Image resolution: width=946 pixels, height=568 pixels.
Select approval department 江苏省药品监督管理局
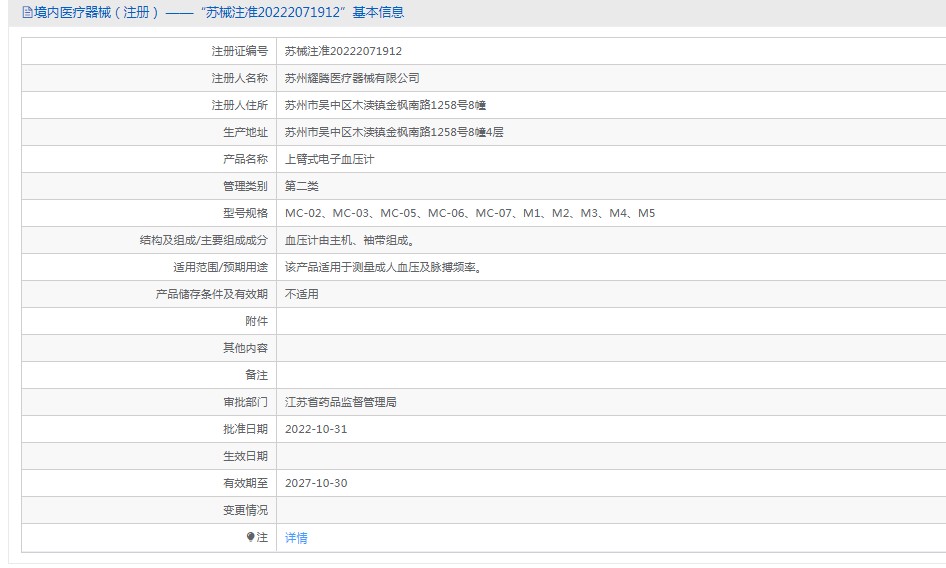(x=341, y=402)
